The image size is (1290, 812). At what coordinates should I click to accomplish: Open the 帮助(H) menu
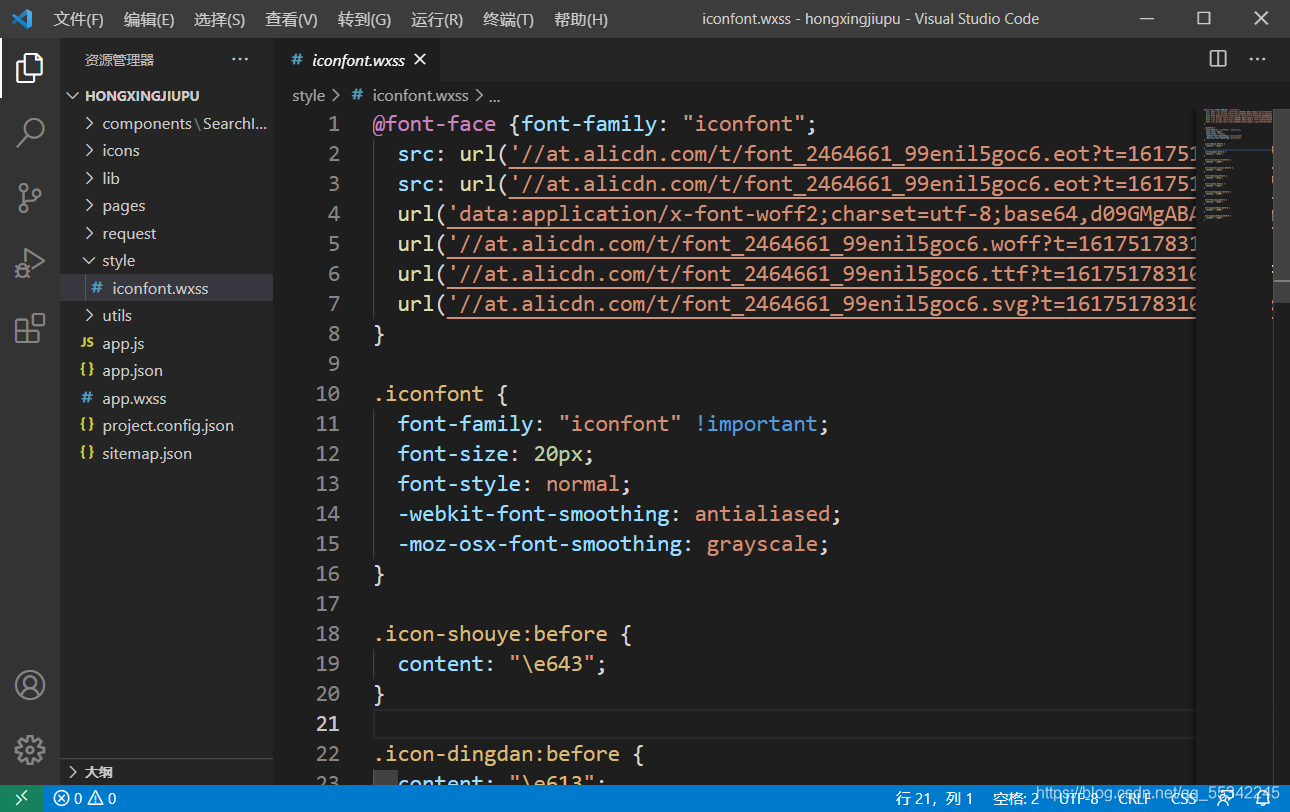(x=580, y=19)
